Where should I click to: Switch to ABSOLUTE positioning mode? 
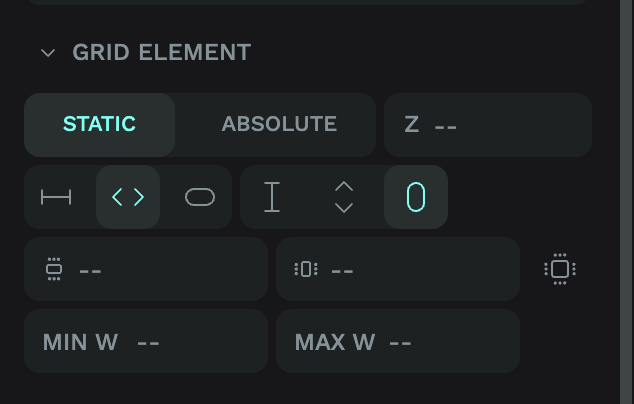pos(279,125)
